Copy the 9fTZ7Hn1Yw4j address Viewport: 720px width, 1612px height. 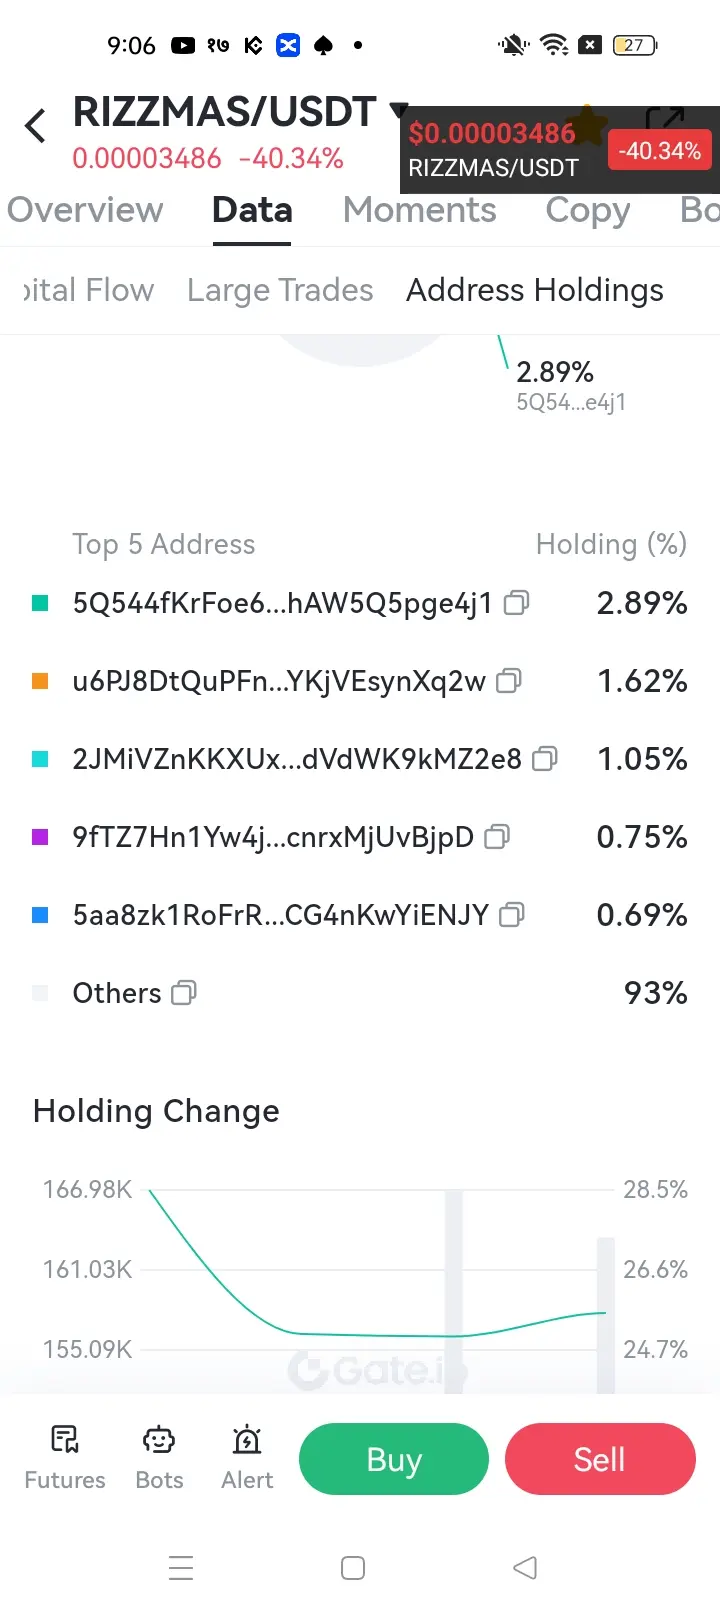(497, 837)
